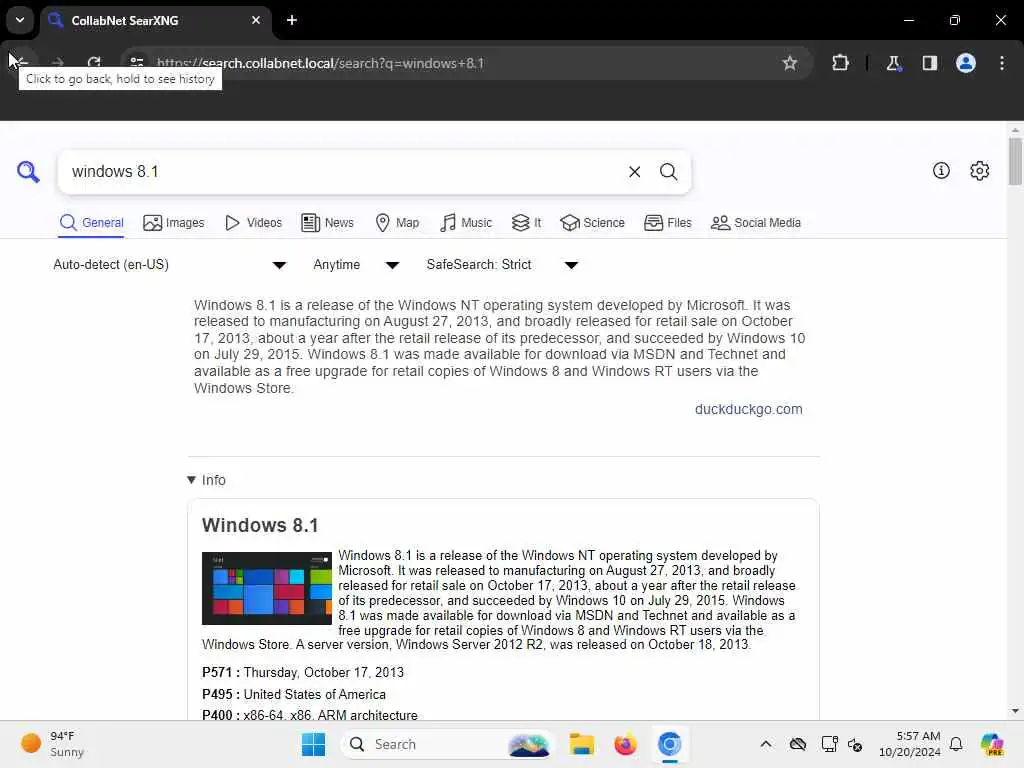Image resolution: width=1024 pixels, height=768 pixels.
Task: Switch to the Science tab
Action: tap(592, 223)
